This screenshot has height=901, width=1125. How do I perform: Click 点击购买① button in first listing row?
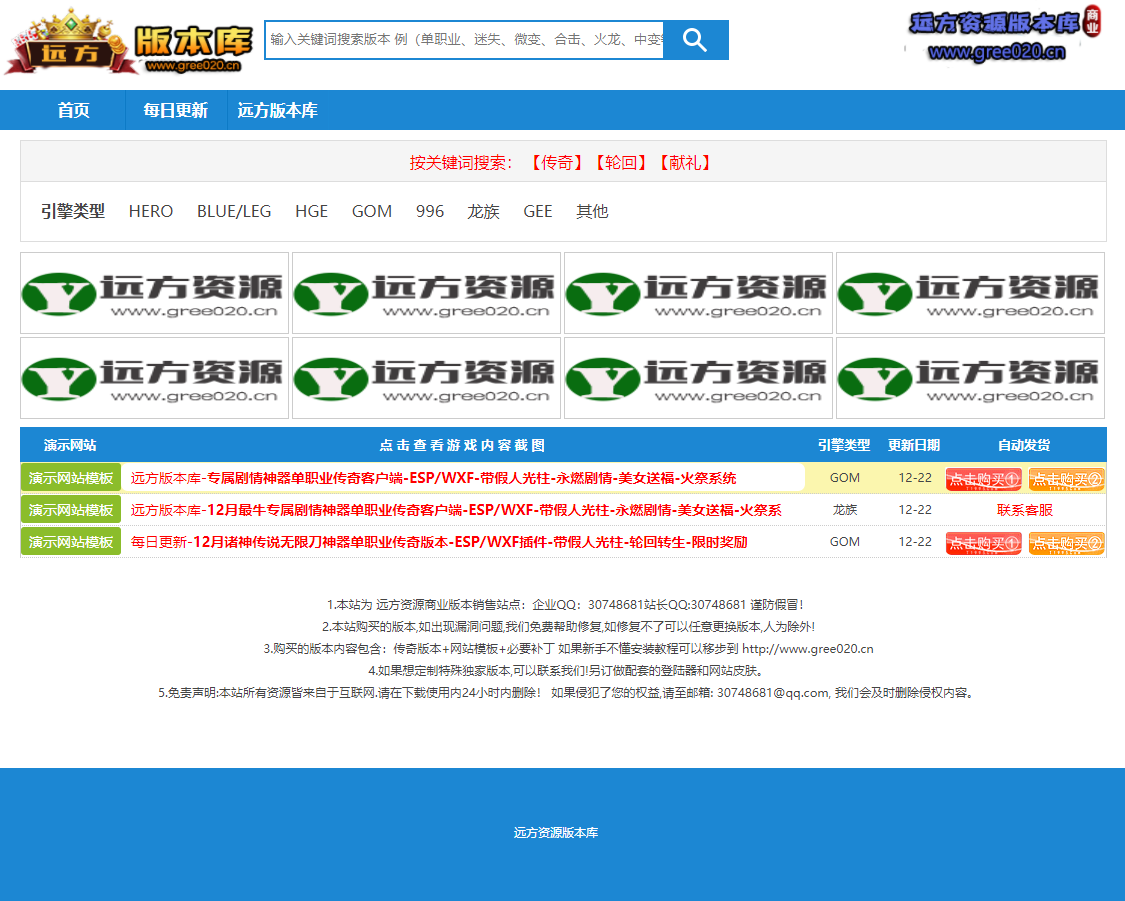point(983,479)
